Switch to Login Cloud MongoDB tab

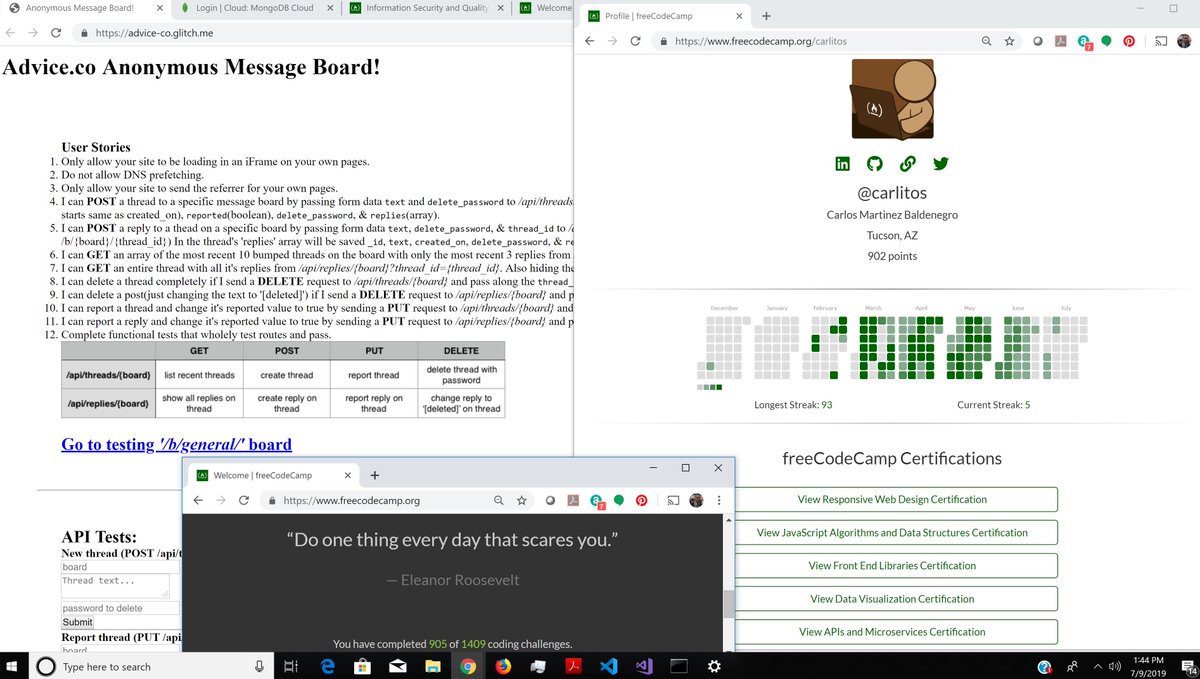point(255,8)
